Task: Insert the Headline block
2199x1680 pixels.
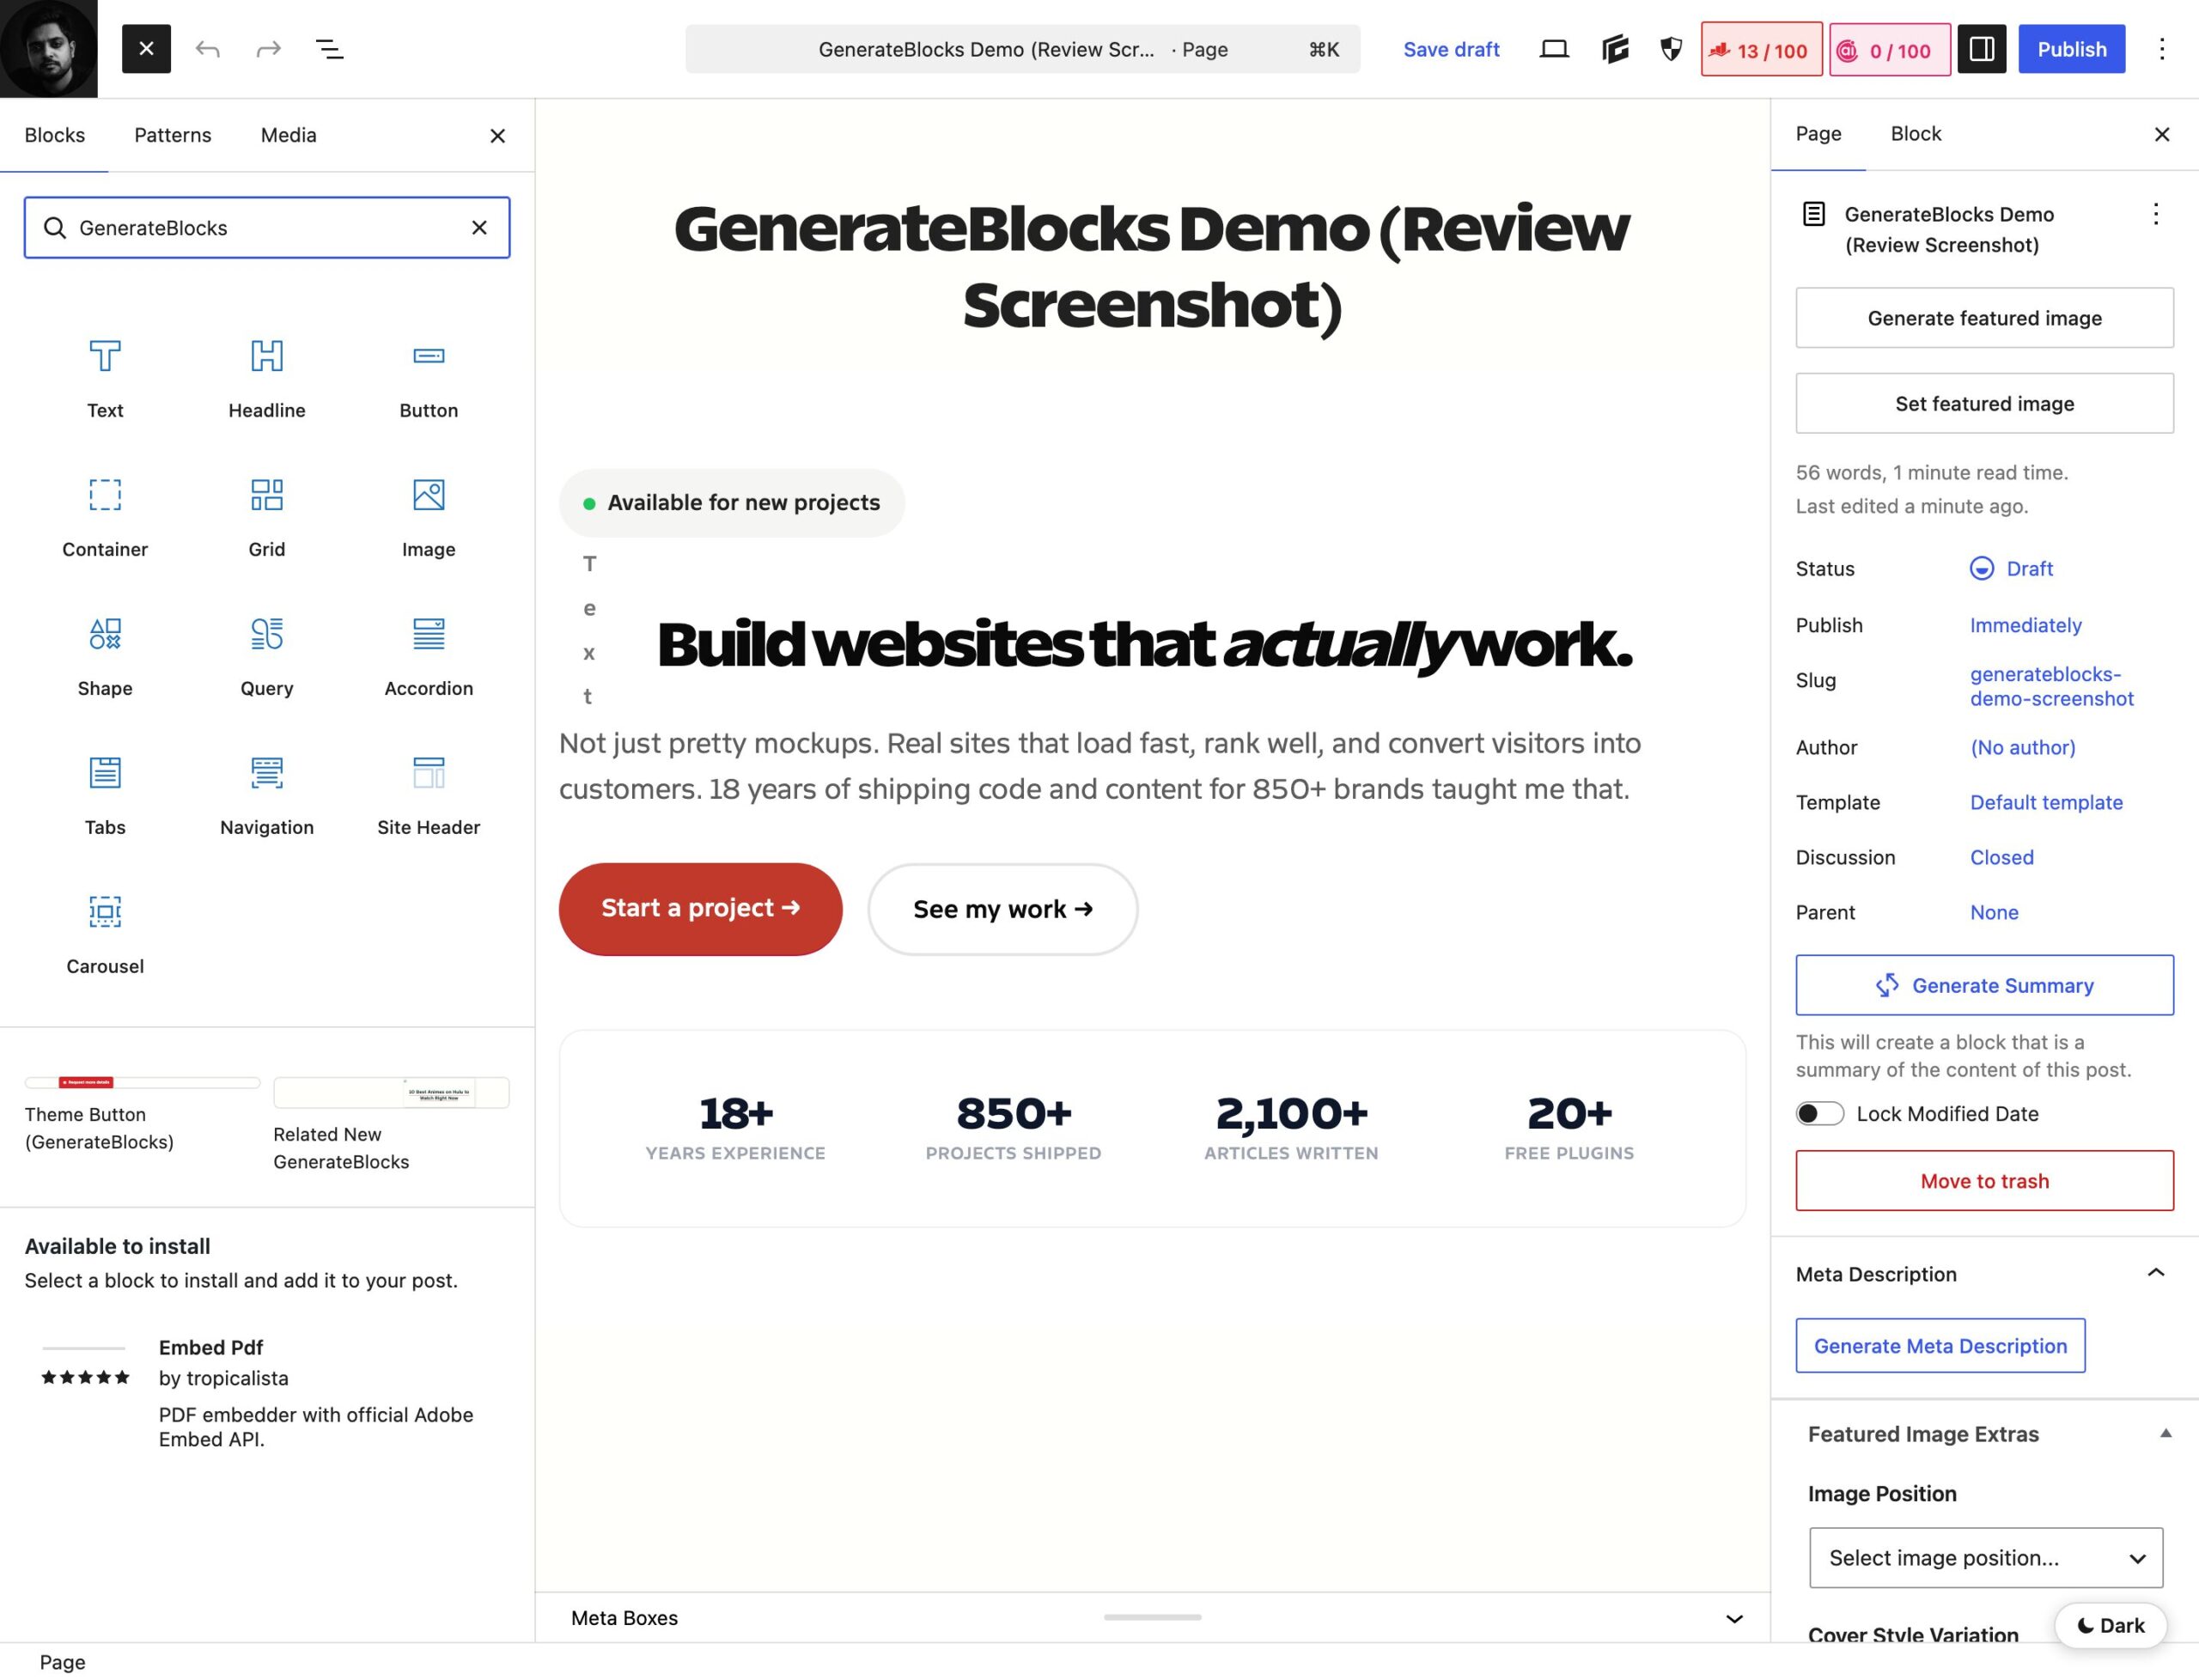Action: click(267, 379)
